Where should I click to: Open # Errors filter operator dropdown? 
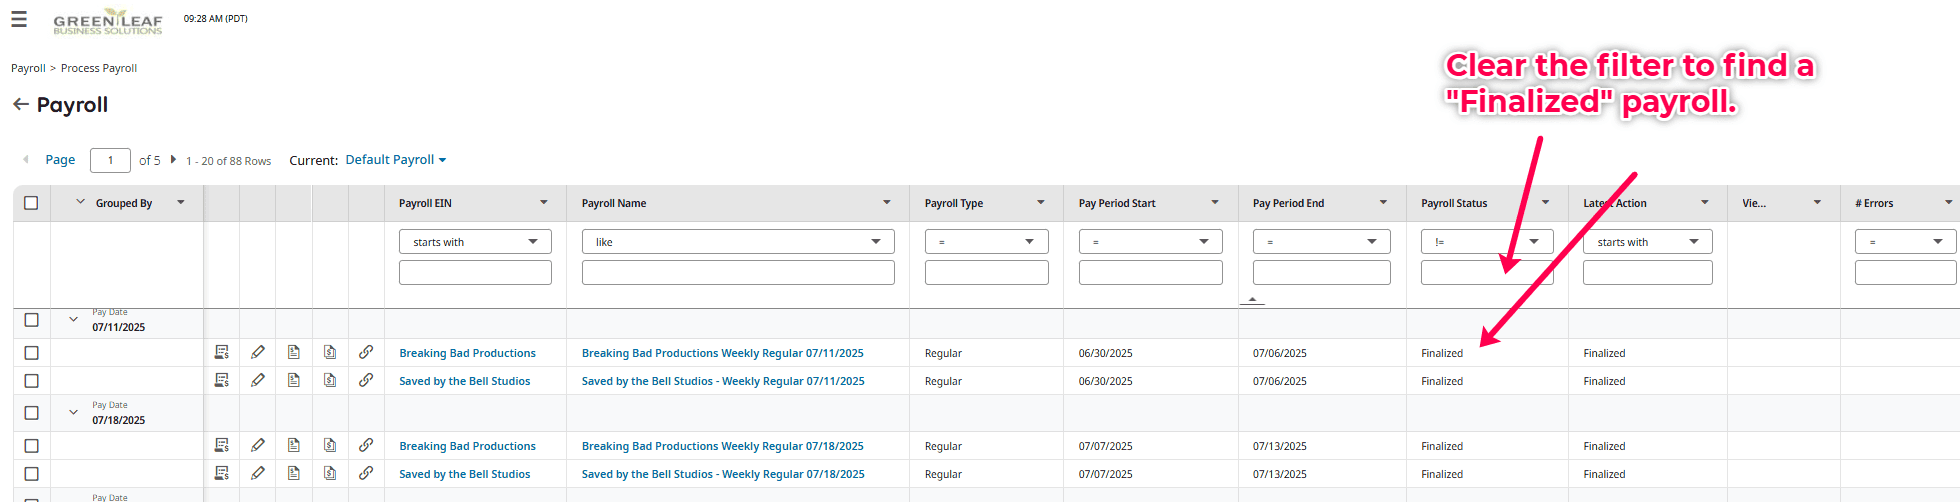[1906, 242]
